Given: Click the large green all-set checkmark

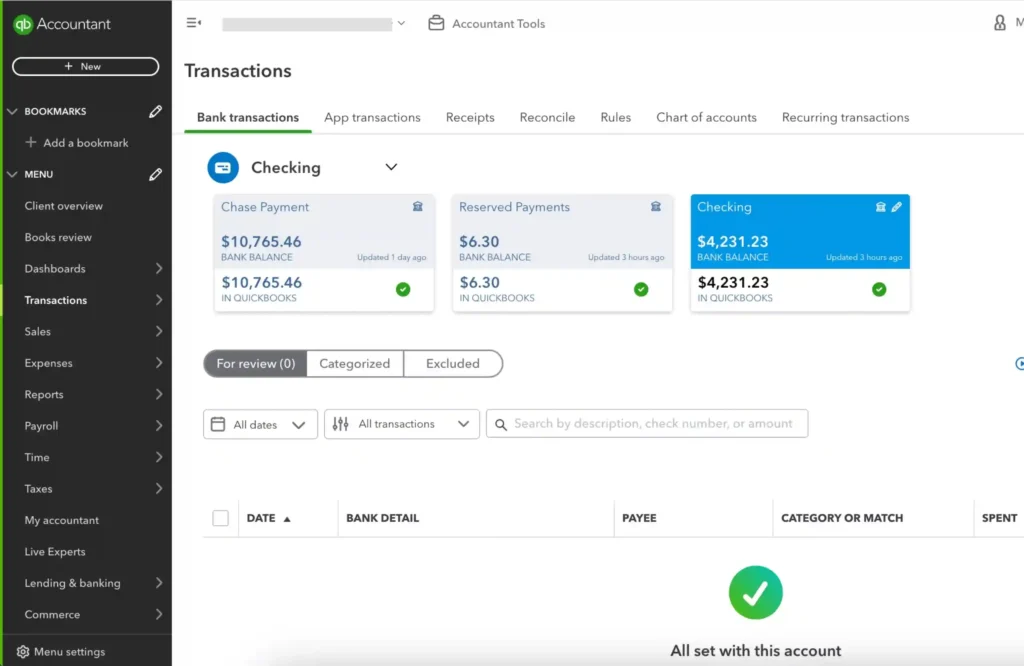Looking at the screenshot, I should (x=756, y=593).
